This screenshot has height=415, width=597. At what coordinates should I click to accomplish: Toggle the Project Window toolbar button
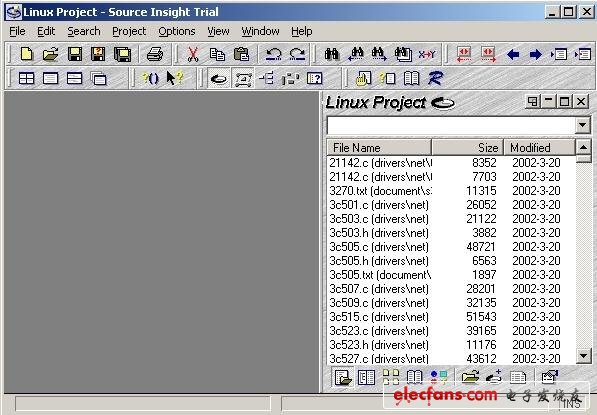point(219,79)
